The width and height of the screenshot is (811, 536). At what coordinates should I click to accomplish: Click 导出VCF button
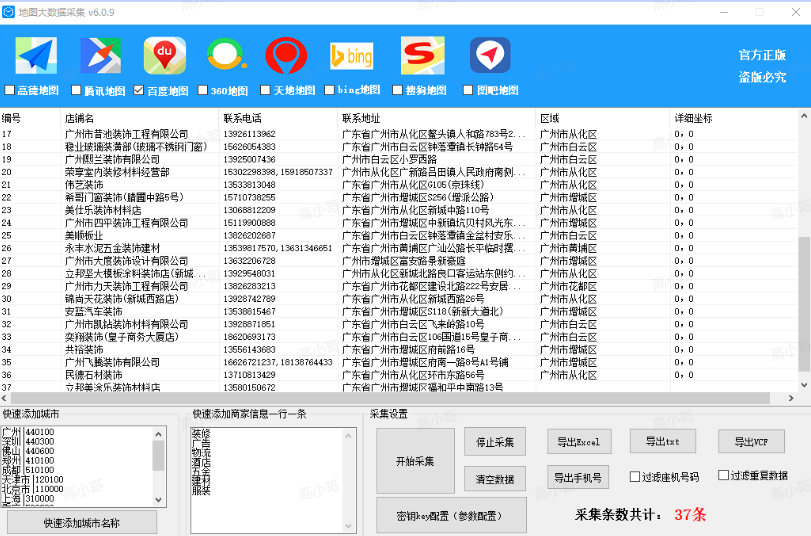(x=751, y=441)
